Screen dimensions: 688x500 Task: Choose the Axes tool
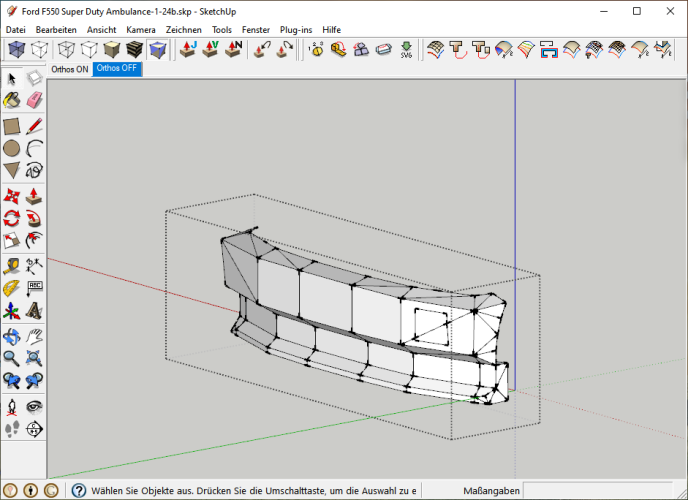pyautogui.click(x=12, y=310)
